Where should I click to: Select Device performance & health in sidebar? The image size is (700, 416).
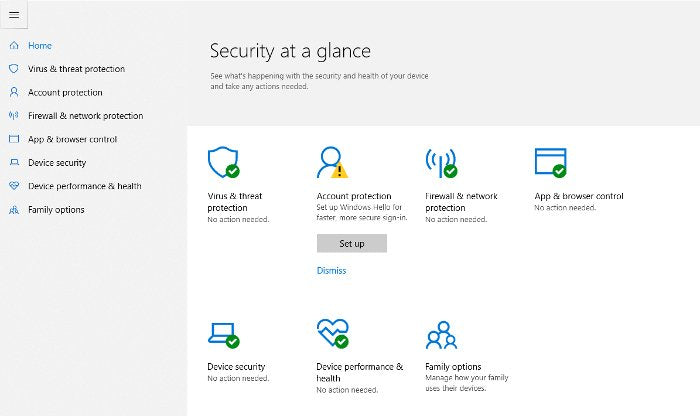click(x=84, y=186)
